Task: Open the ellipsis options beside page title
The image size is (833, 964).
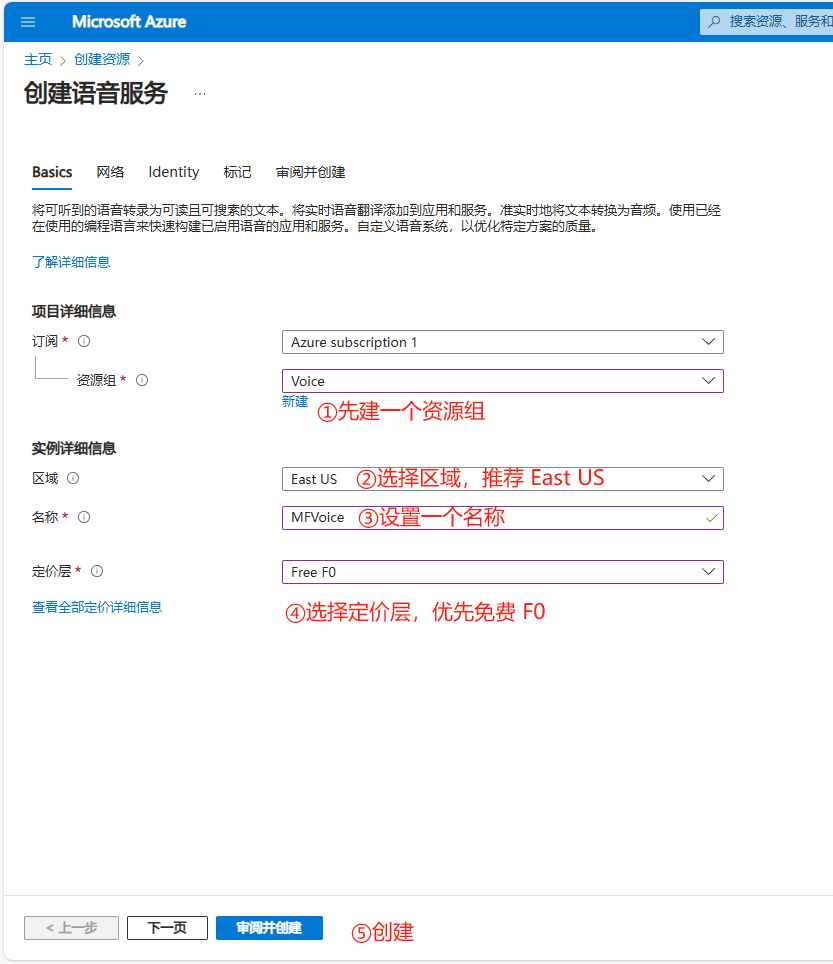Action: pyautogui.click(x=200, y=94)
